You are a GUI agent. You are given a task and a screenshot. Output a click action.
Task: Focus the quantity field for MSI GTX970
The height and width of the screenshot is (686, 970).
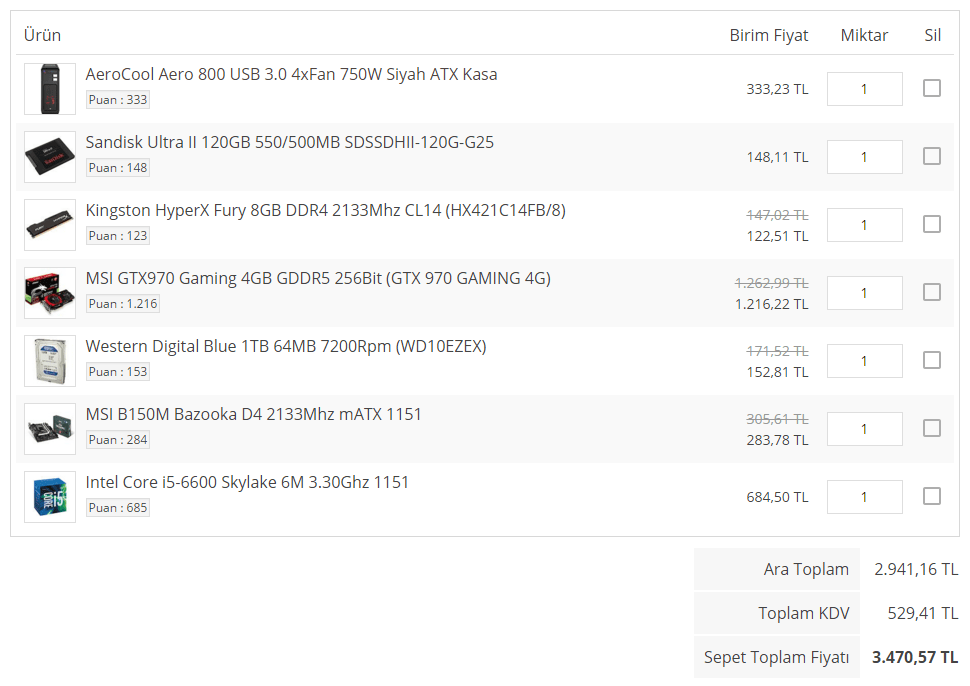(x=864, y=293)
